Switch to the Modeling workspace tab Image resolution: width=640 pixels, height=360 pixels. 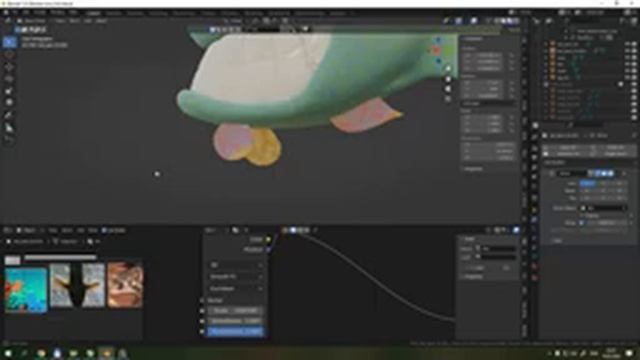click(113, 13)
